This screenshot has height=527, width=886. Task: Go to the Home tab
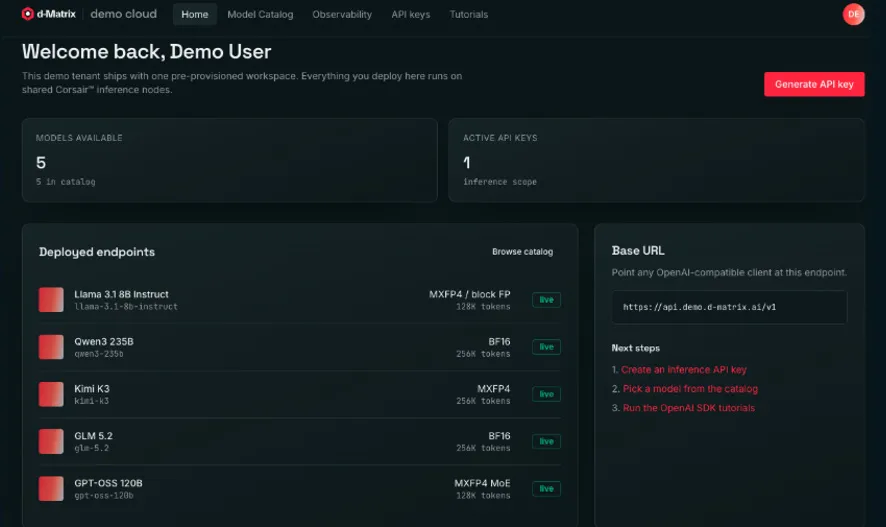tap(195, 15)
